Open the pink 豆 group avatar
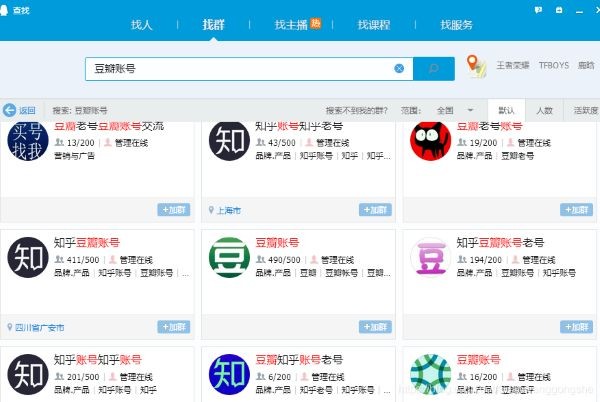The width and height of the screenshot is (600, 402). (x=431, y=257)
